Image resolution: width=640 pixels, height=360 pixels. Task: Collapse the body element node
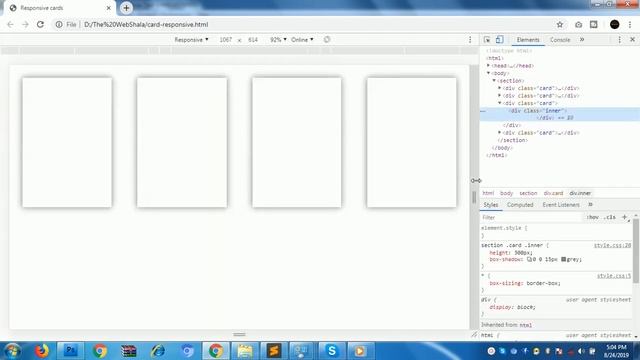(x=488, y=73)
